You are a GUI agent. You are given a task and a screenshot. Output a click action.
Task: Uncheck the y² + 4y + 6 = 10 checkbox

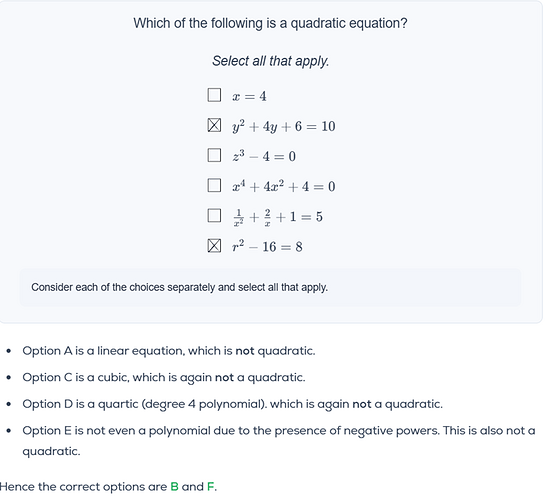(214, 125)
